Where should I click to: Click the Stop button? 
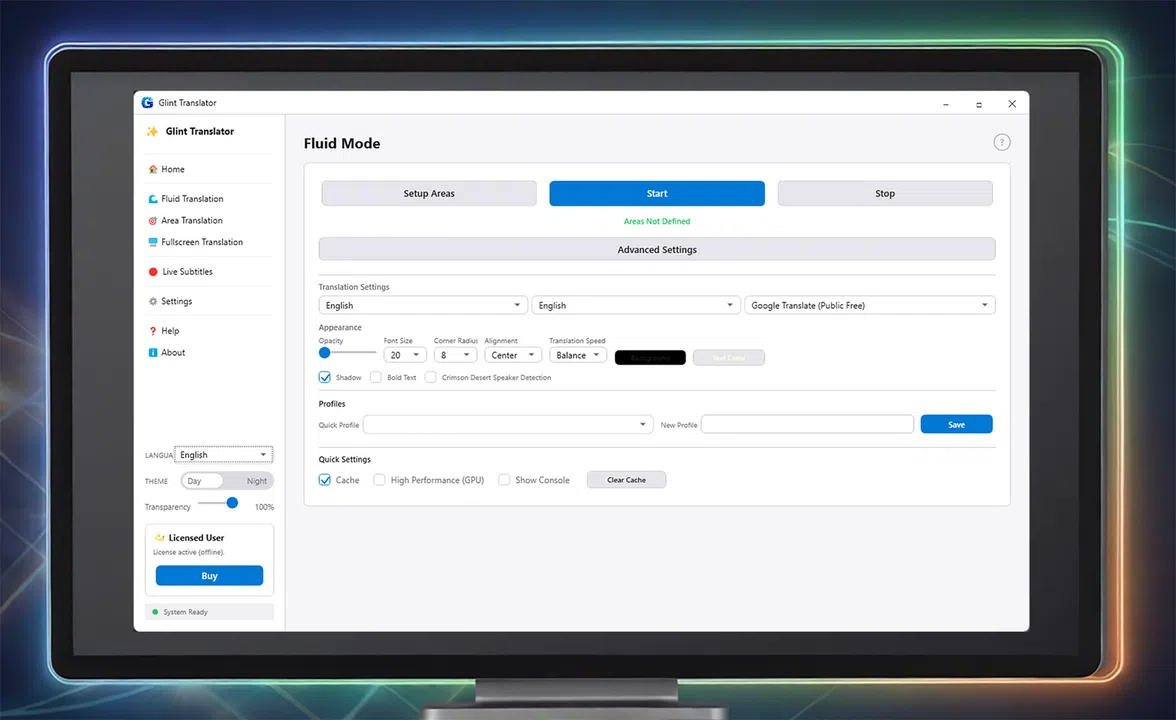[x=885, y=194]
